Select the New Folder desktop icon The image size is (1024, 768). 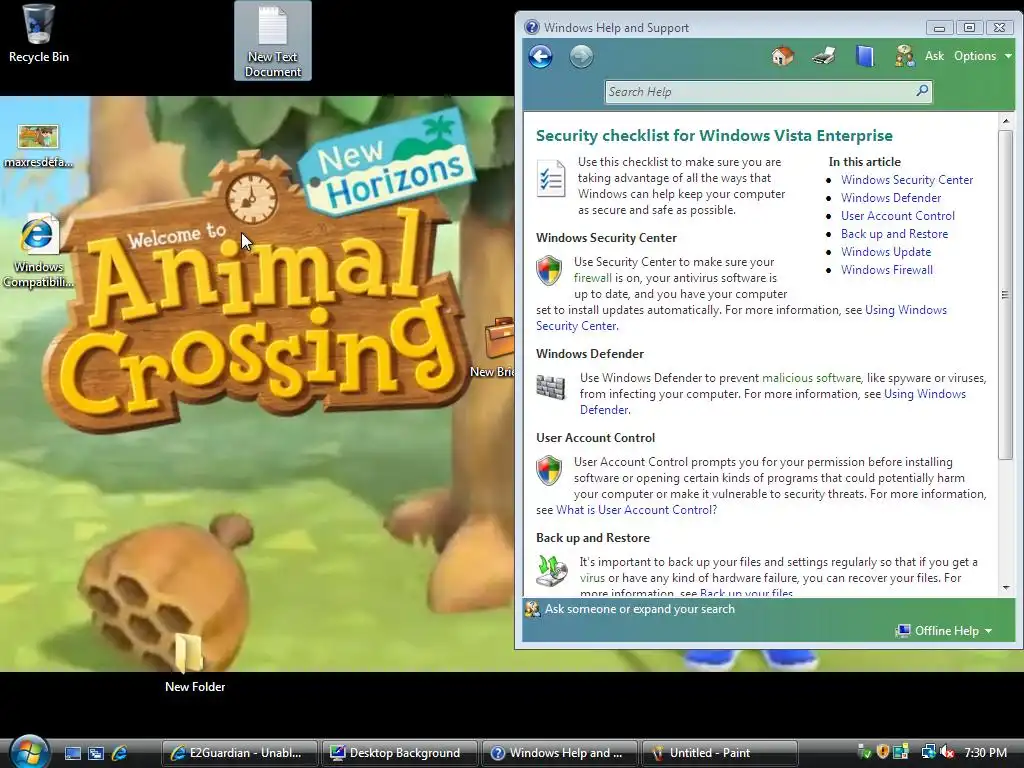(x=194, y=662)
